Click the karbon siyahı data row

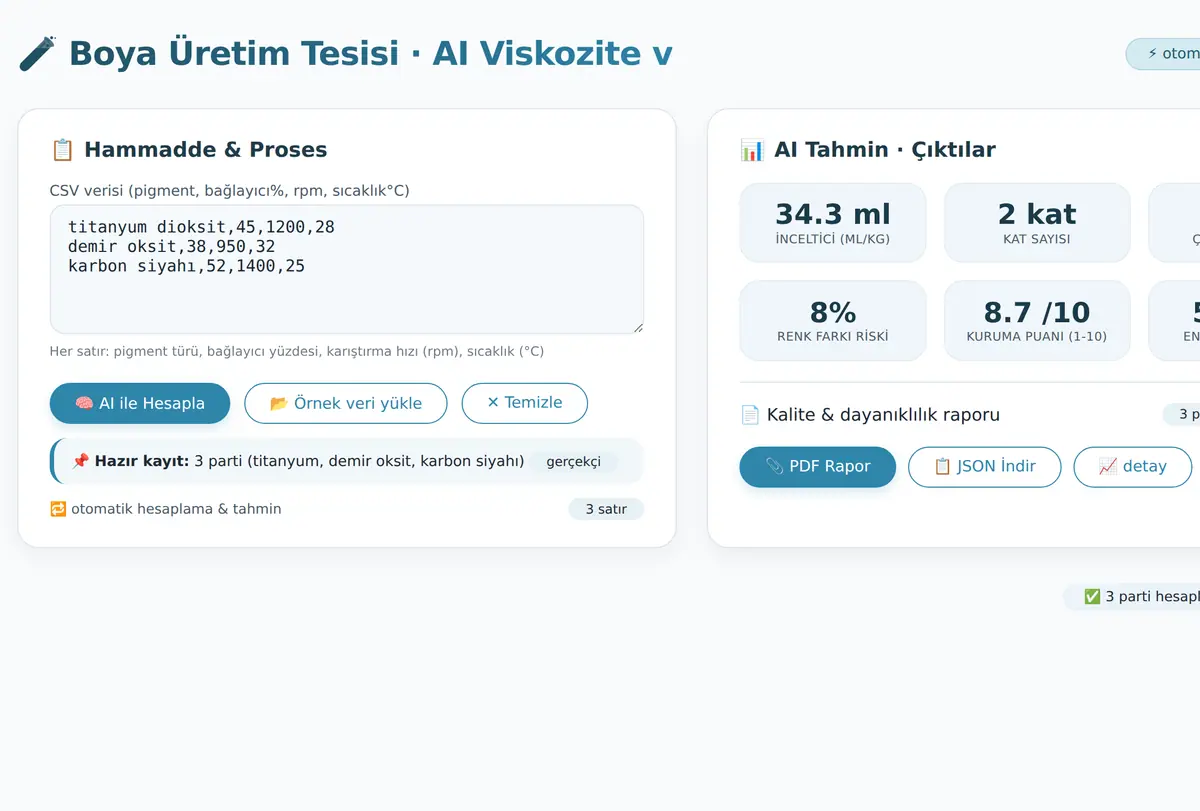(186, 266)
